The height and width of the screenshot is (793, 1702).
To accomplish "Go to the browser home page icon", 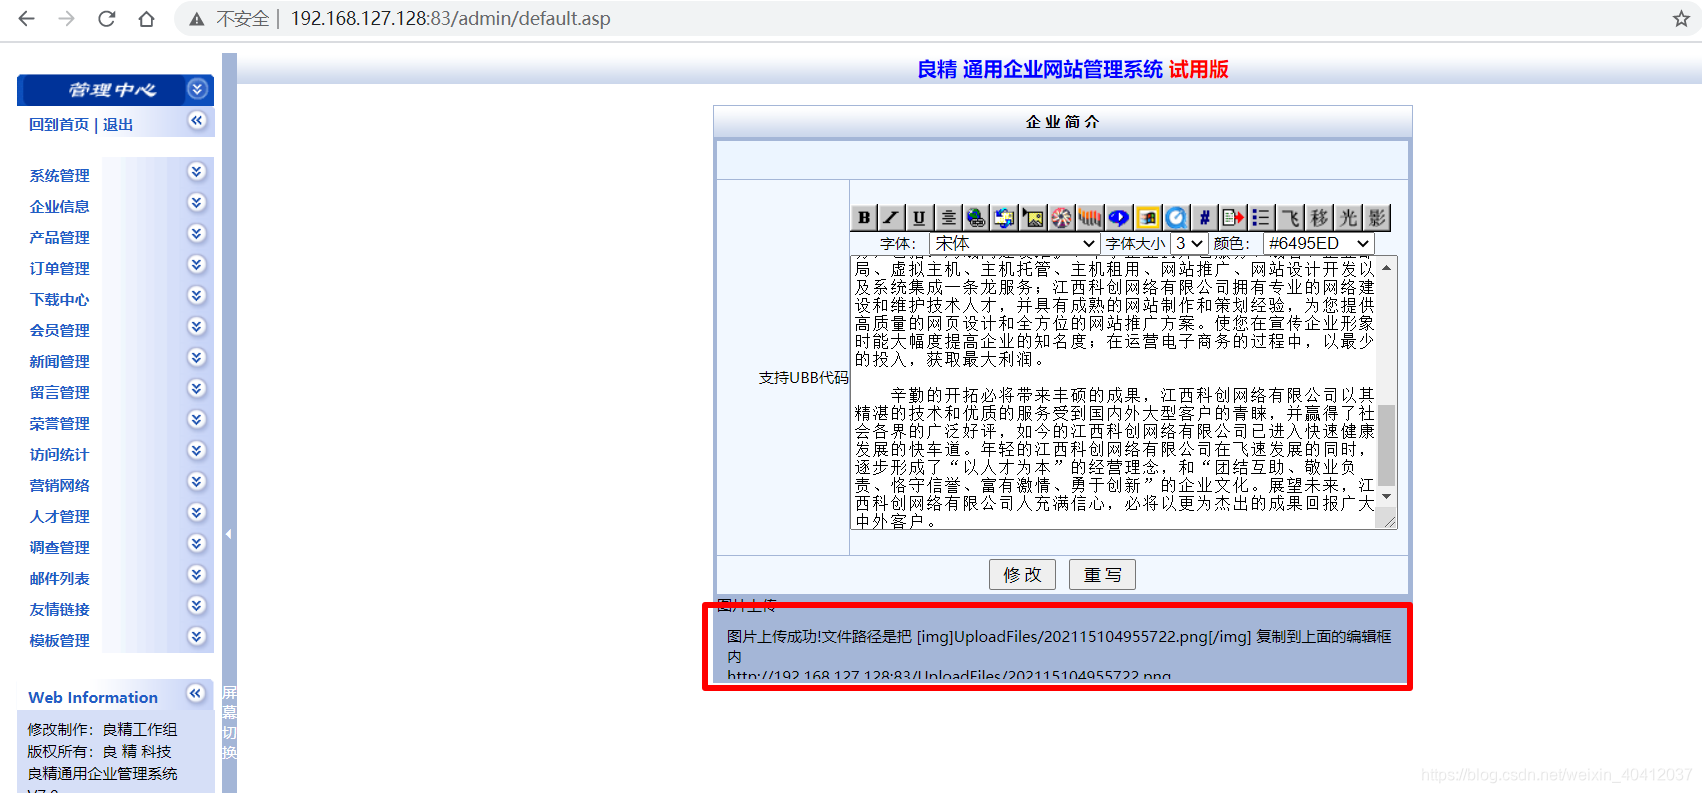I will point(146,19).
